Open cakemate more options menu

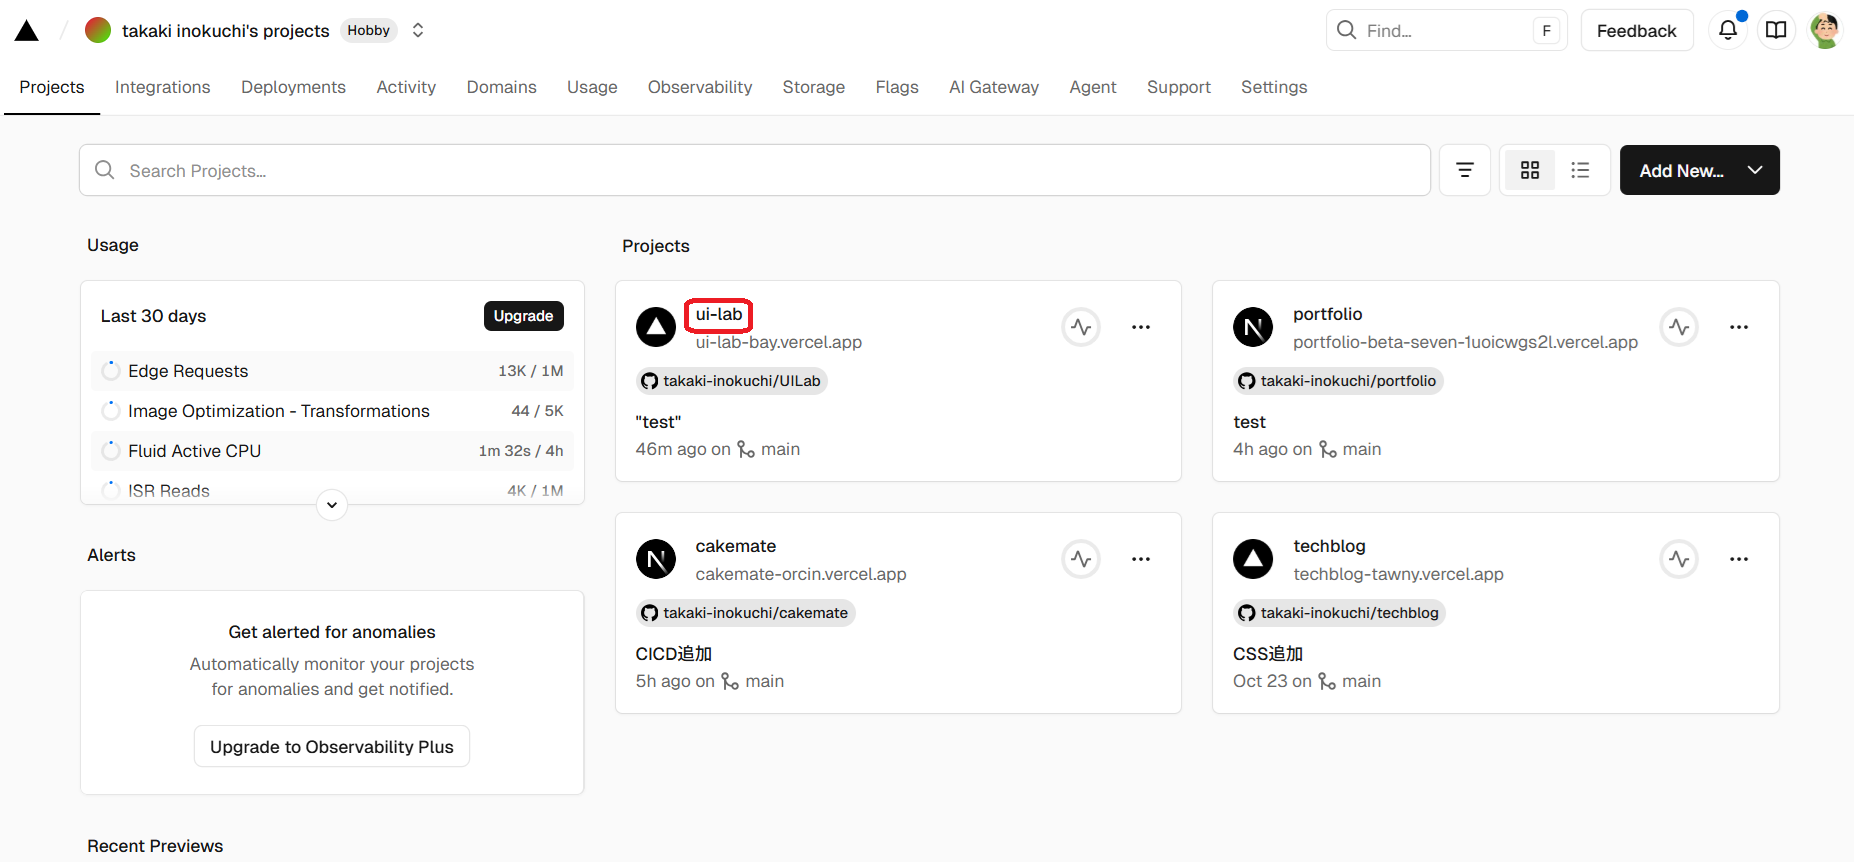pyautogui.click(x=1141, y=559)
